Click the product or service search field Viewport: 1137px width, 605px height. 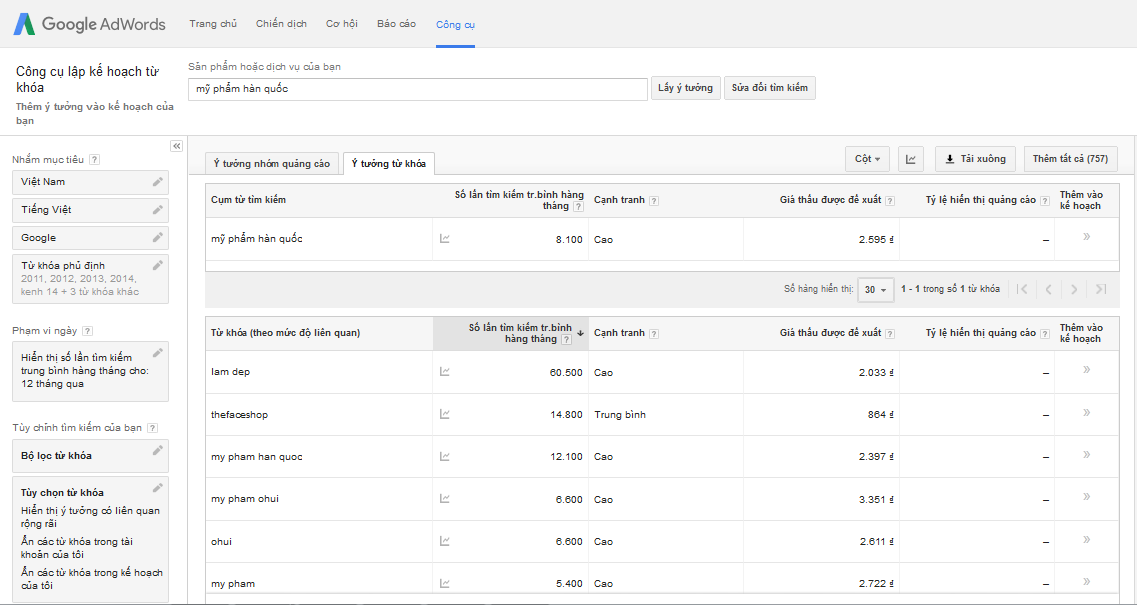pyautogui.click(x=418, y=89)
